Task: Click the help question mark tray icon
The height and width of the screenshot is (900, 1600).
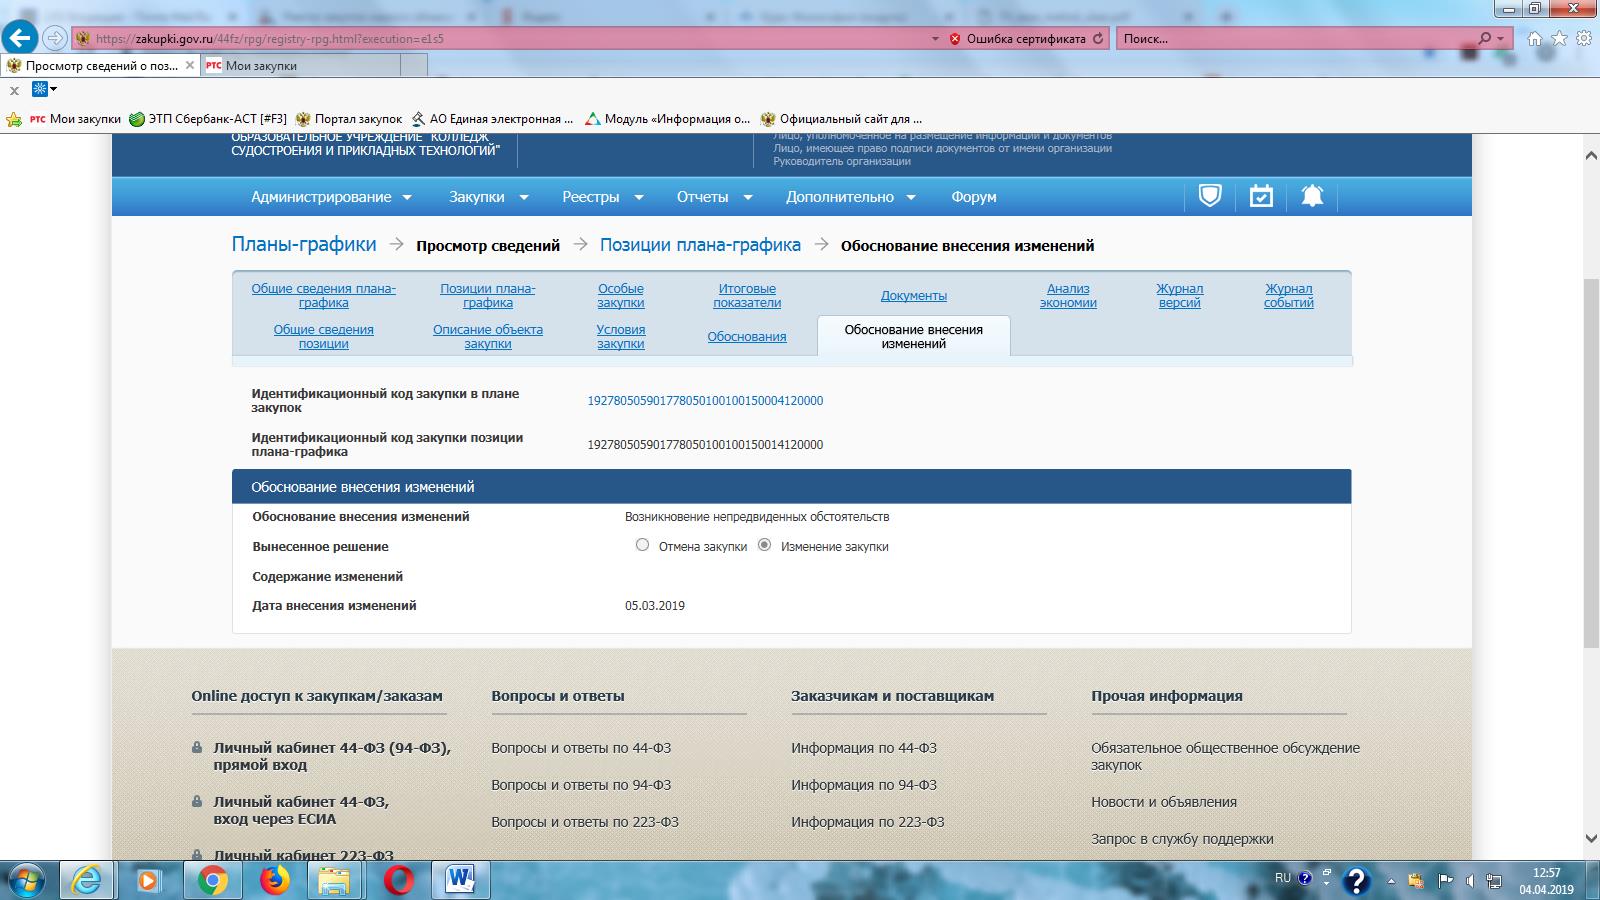Action: 1356,880
